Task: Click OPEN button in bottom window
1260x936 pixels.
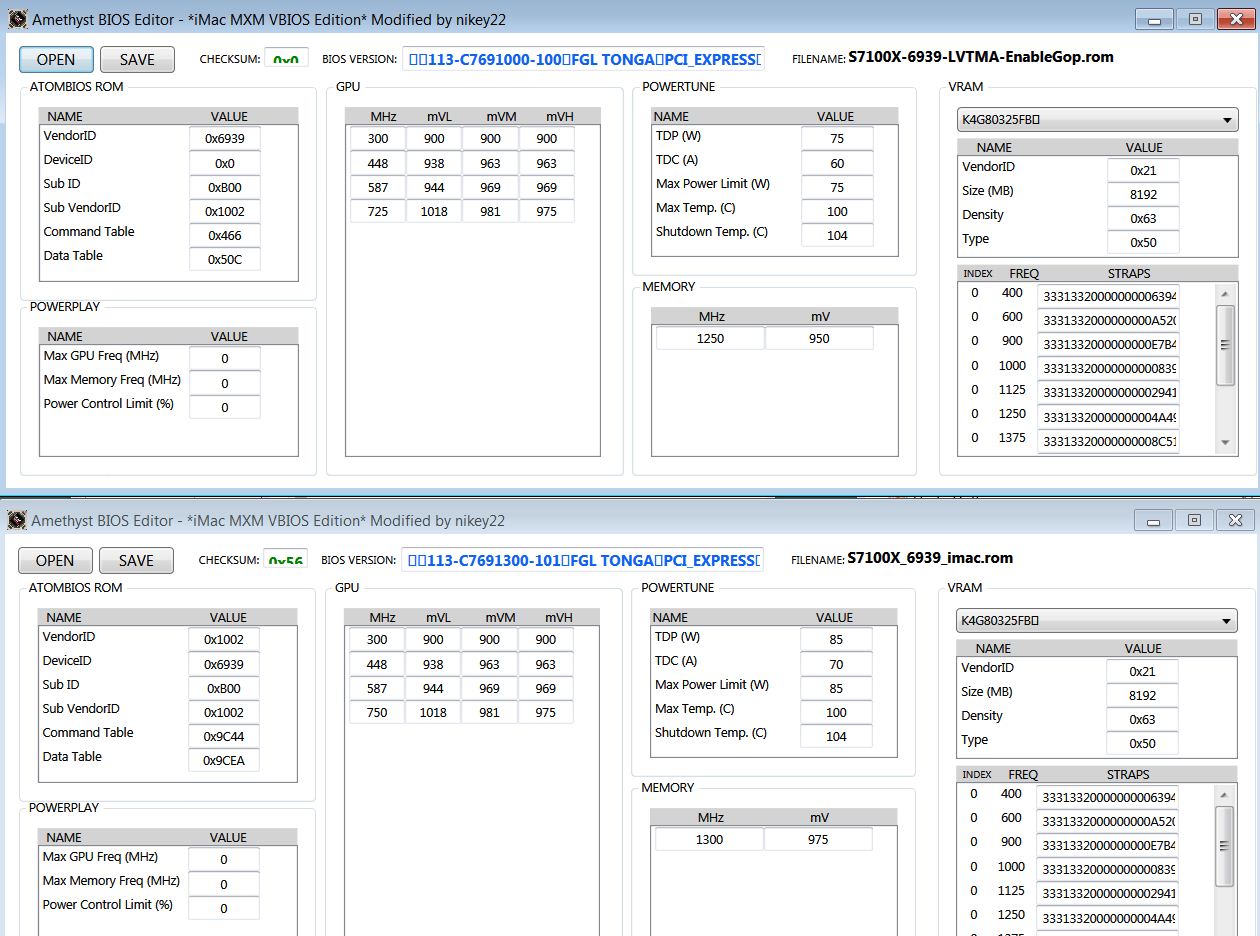Action: click(55, 560)
